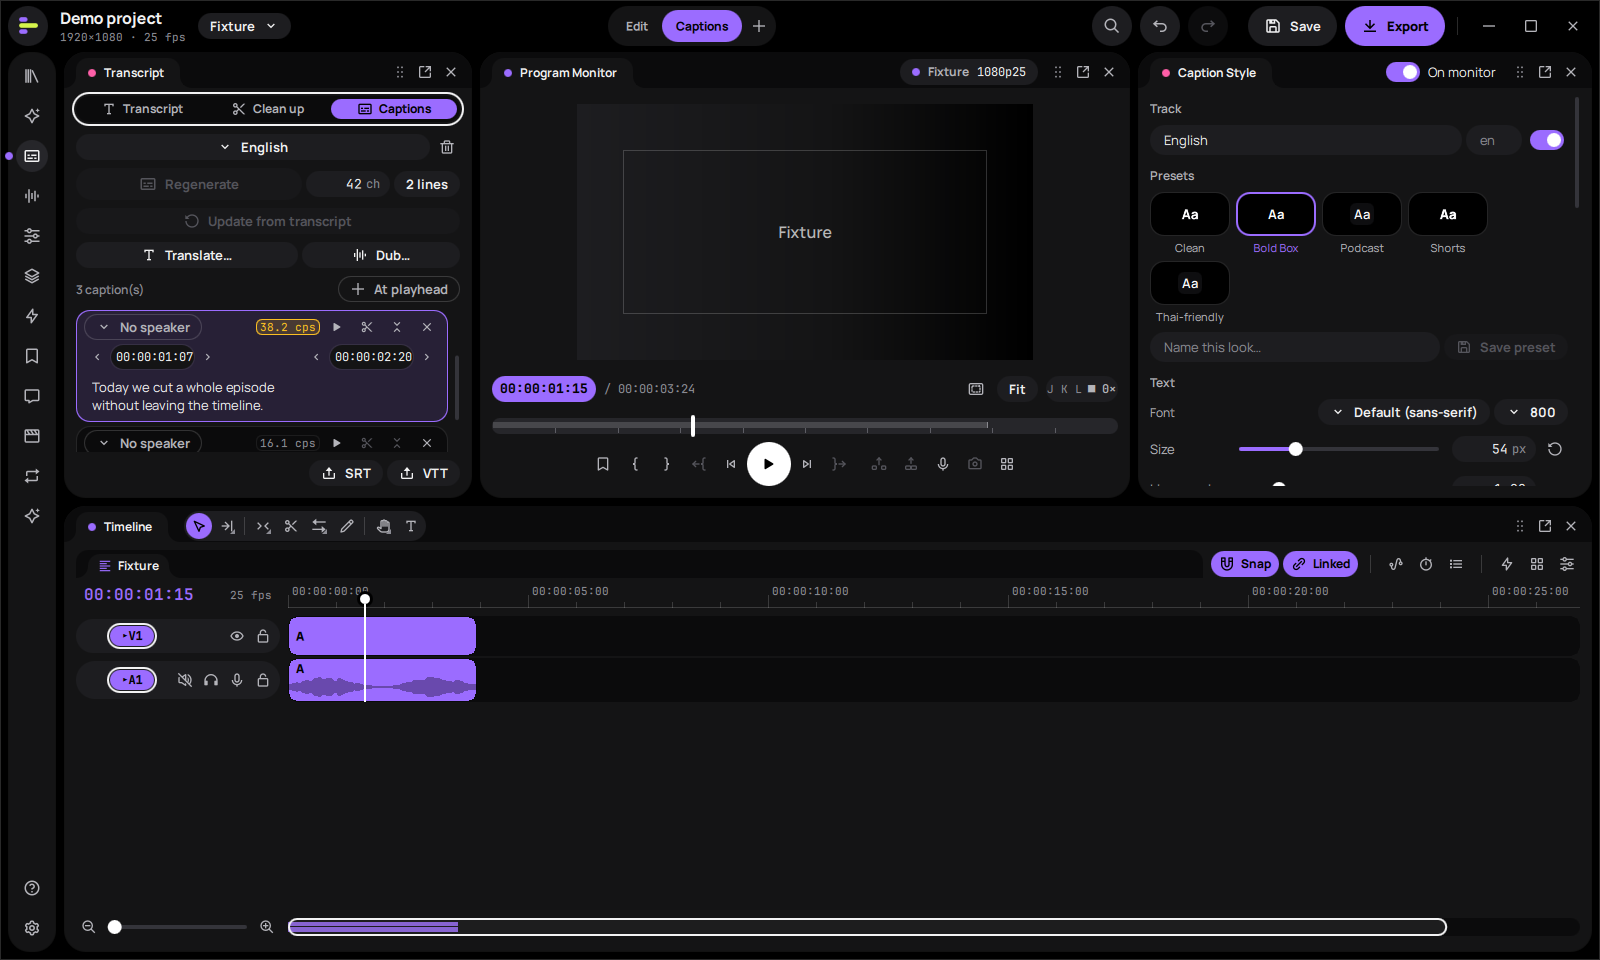Lock the V1 track
This screenshot has height=960, width=1600.
(x=263, y=636)
